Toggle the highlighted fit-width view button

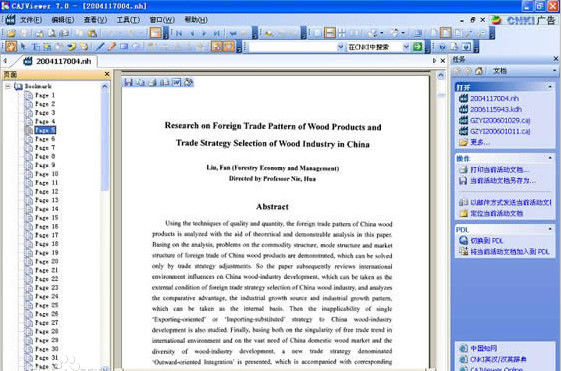click(329, 33)
